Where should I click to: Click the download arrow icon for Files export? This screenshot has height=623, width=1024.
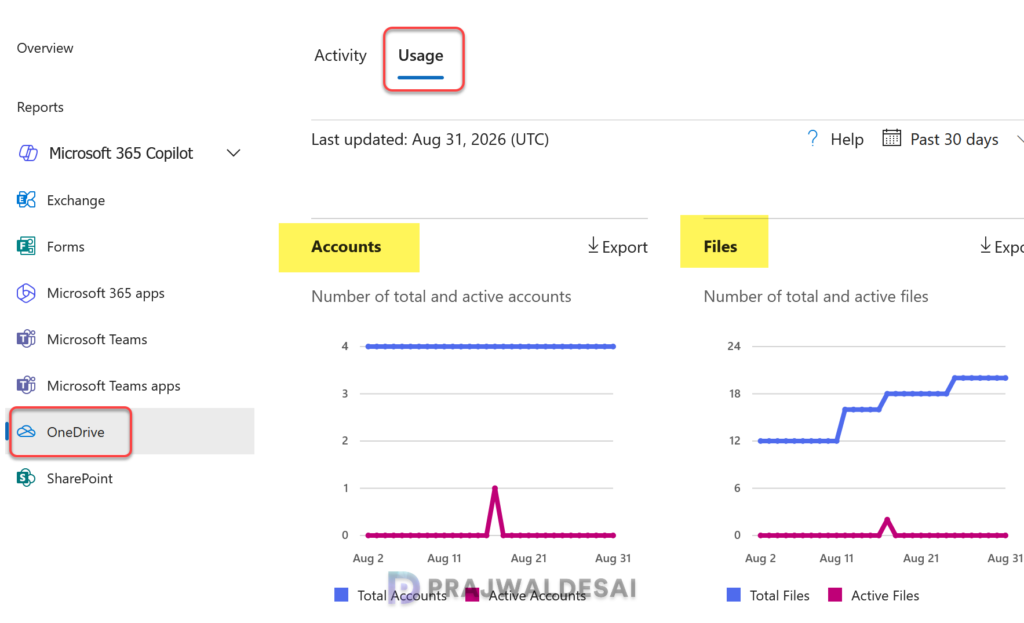pyautogui.click(x=985, y=246)
